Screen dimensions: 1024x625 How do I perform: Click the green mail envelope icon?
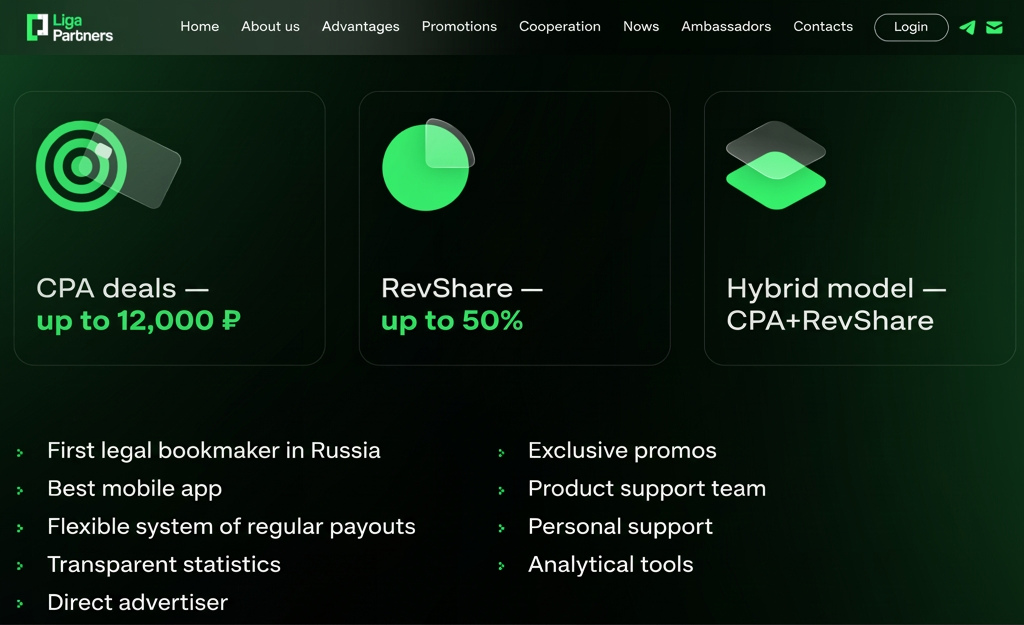(994, 27)
